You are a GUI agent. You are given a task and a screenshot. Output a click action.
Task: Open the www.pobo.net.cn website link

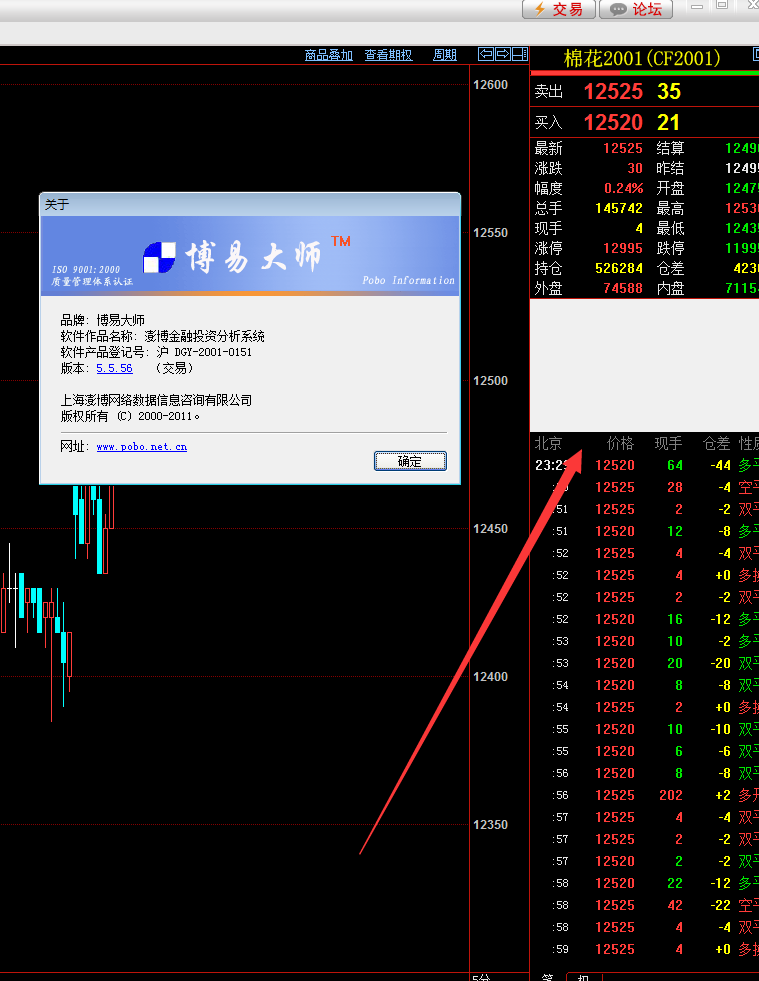141,447
